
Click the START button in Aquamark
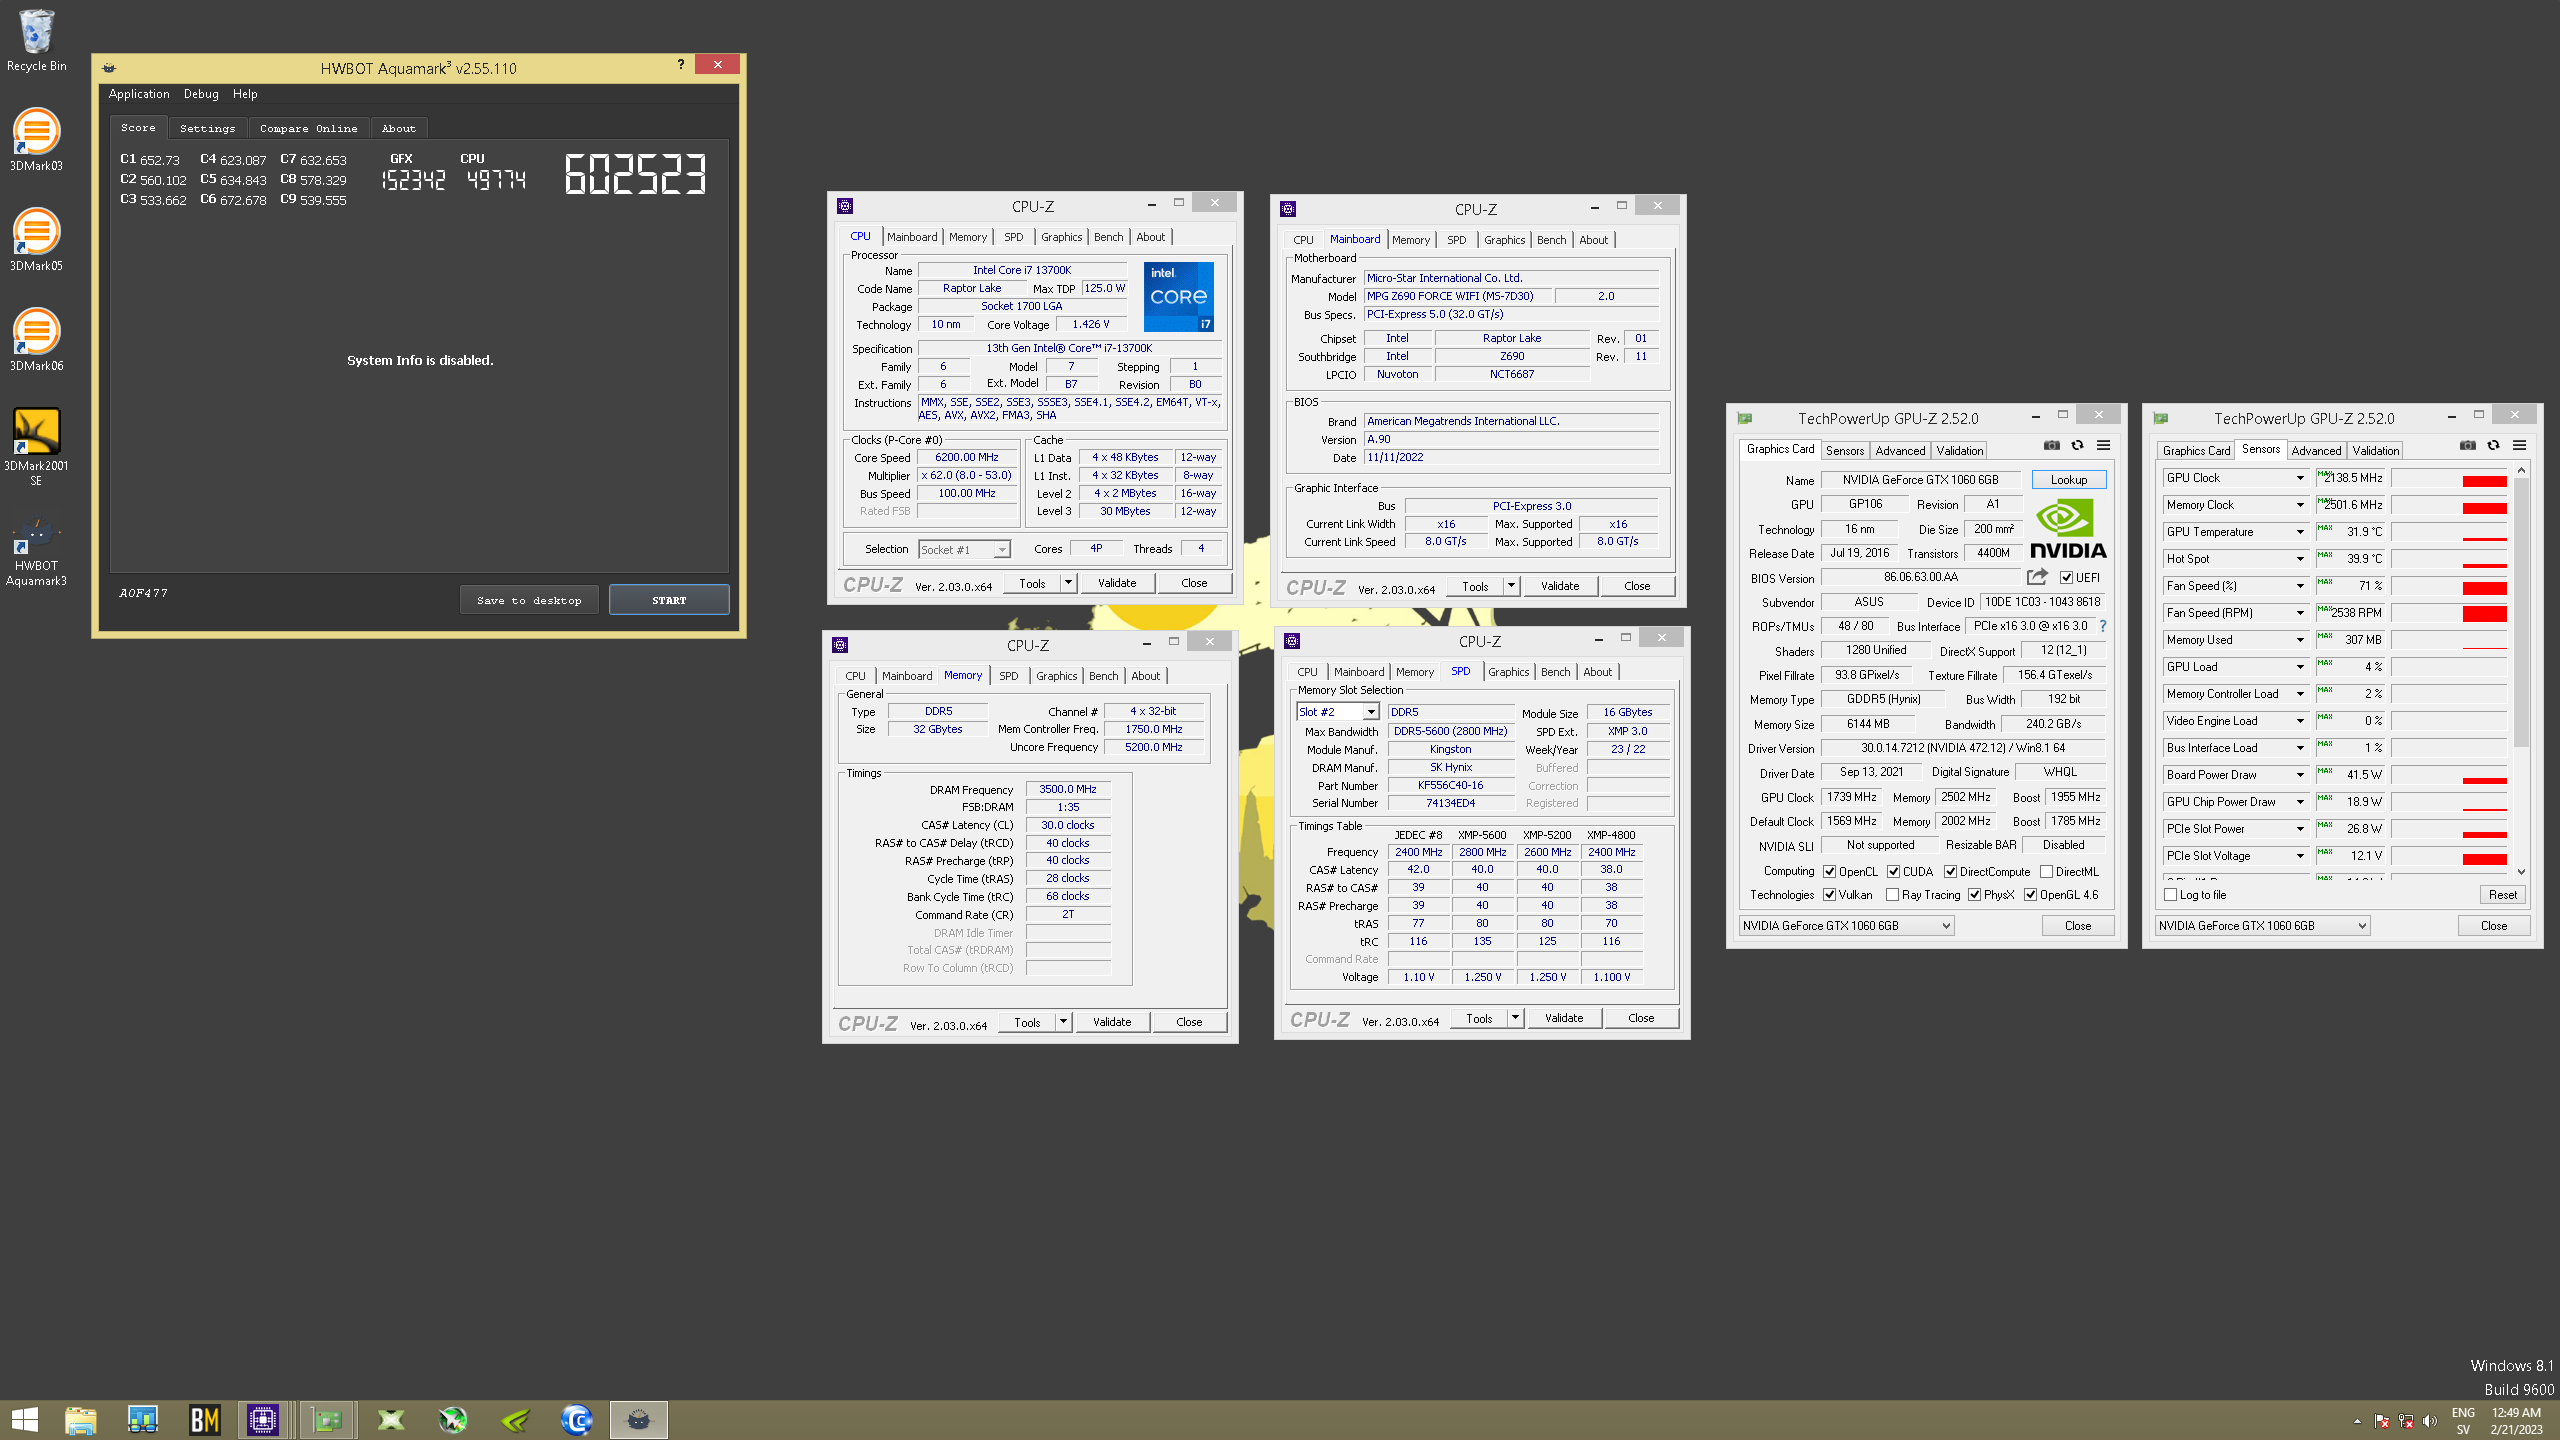tap(669, 600)
